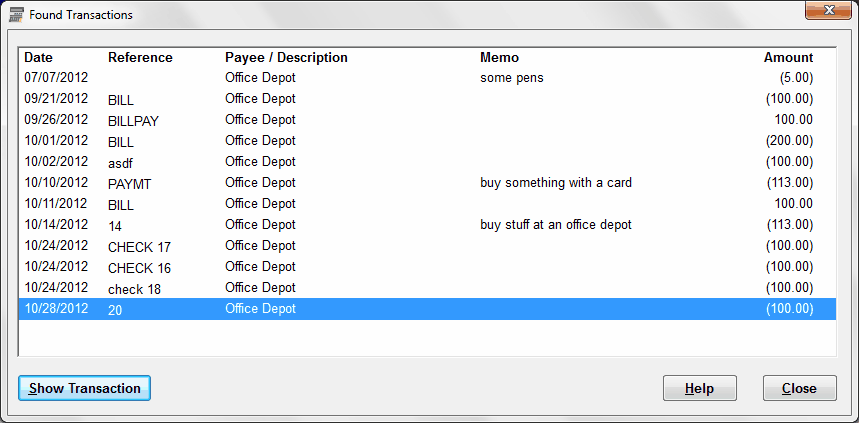This screenshot has height=423, width=859.
Task: Select the 07/07/2012 some pens transaction
Action: click(x=427, y=78)
